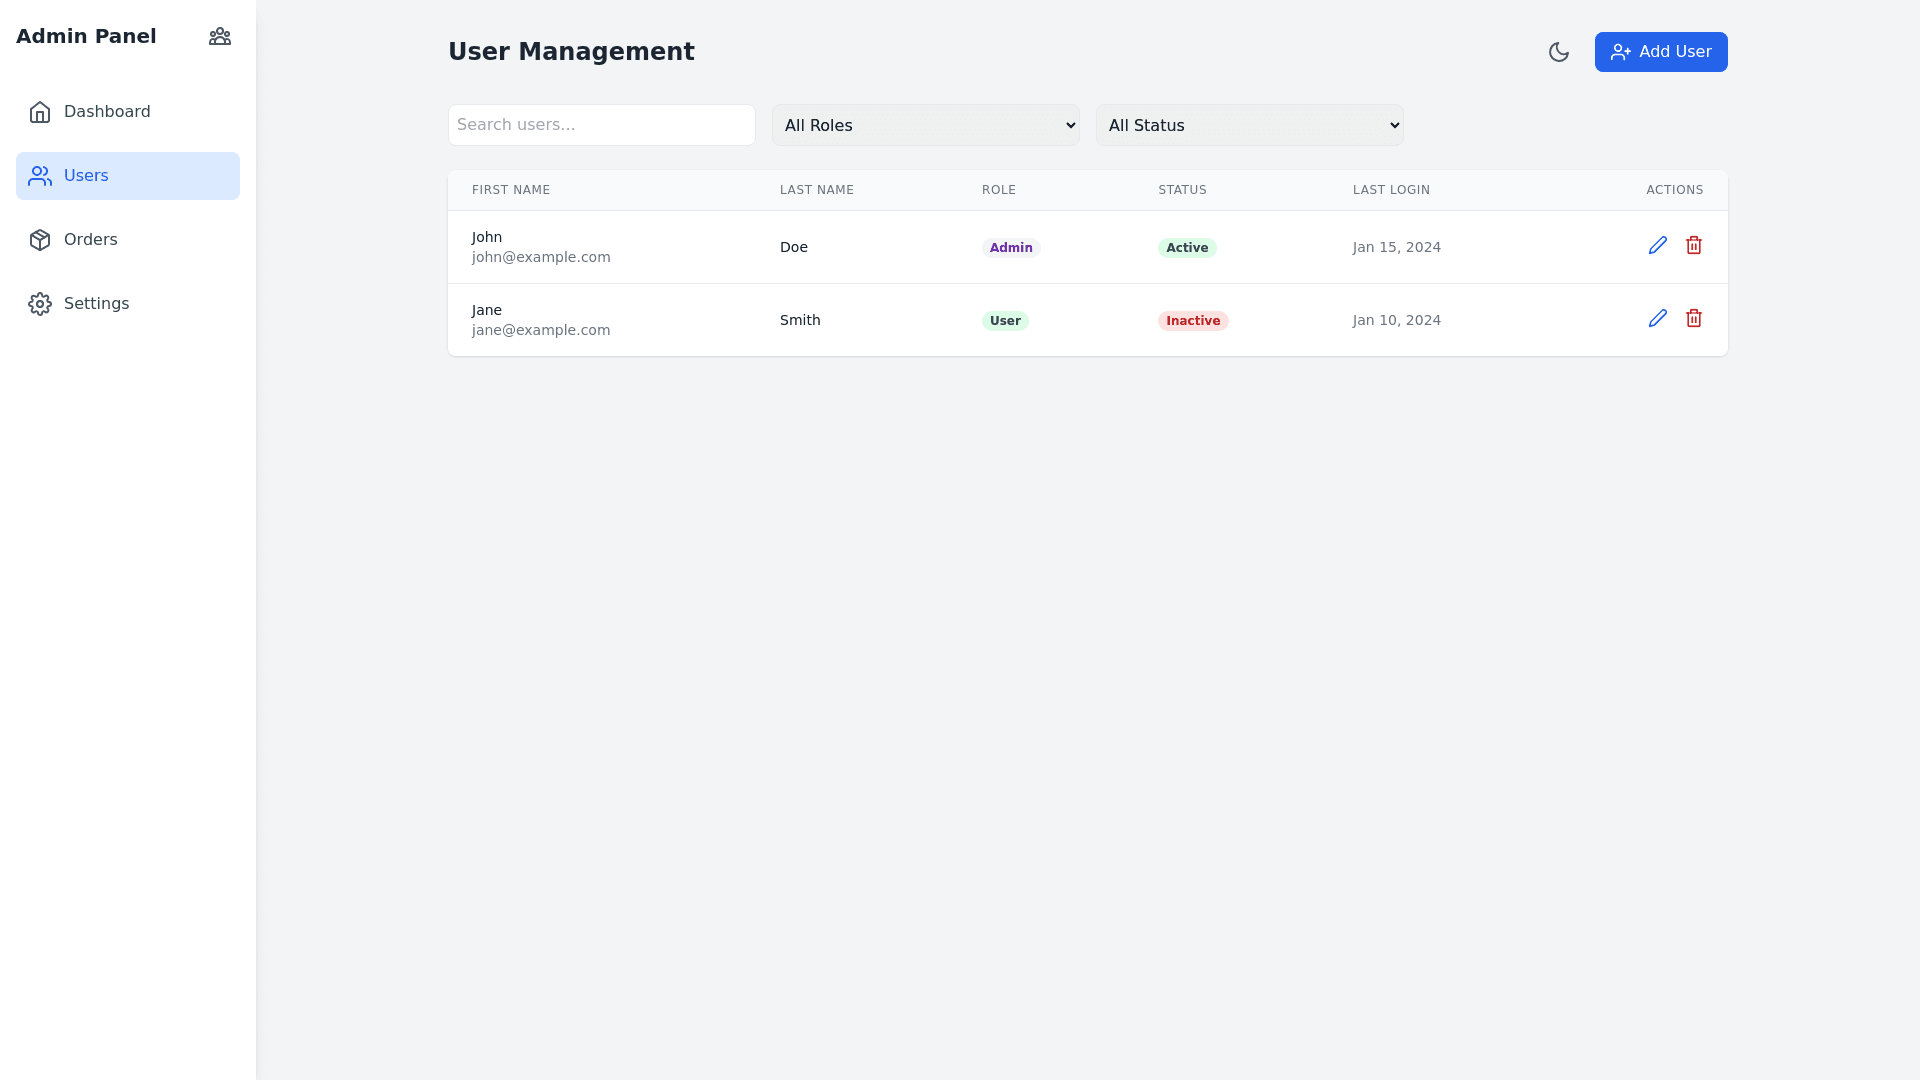Delete John Doe using trash icon
This screenshot has height=1080, width=1920.
tap(1693, 246)
